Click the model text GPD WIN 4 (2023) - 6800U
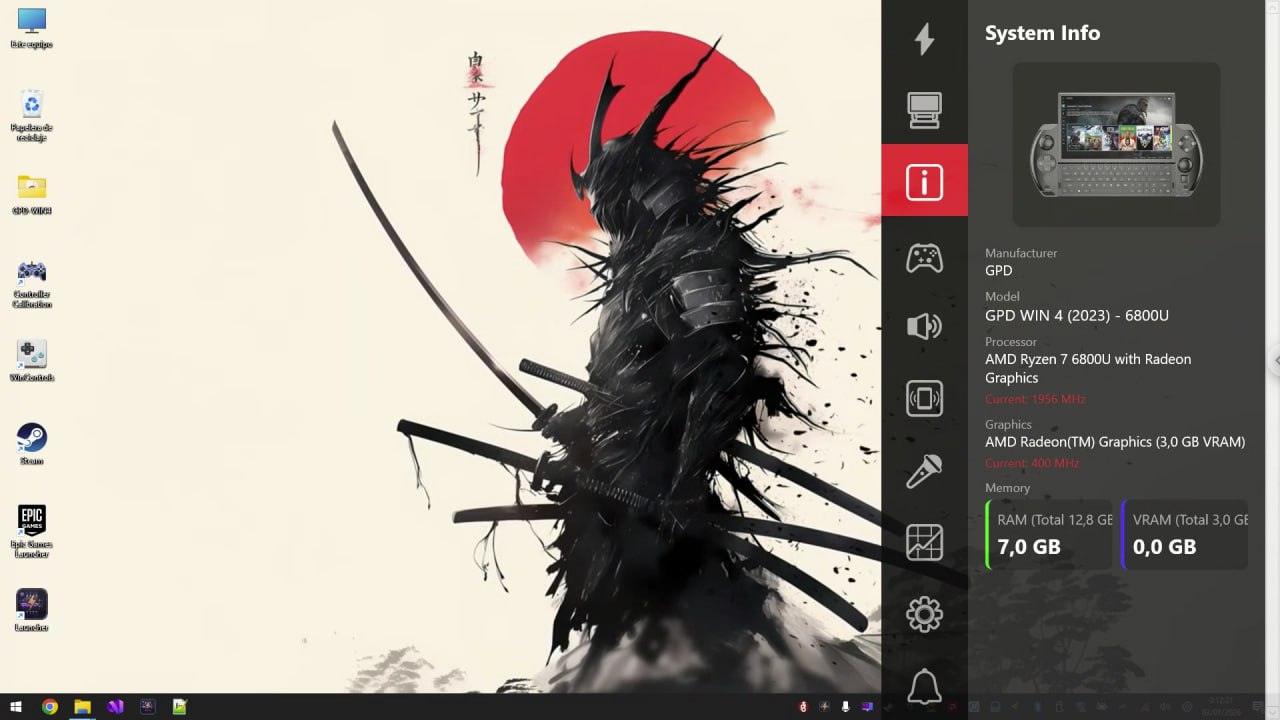The image size is (1280, 720). pos(1077,315)
